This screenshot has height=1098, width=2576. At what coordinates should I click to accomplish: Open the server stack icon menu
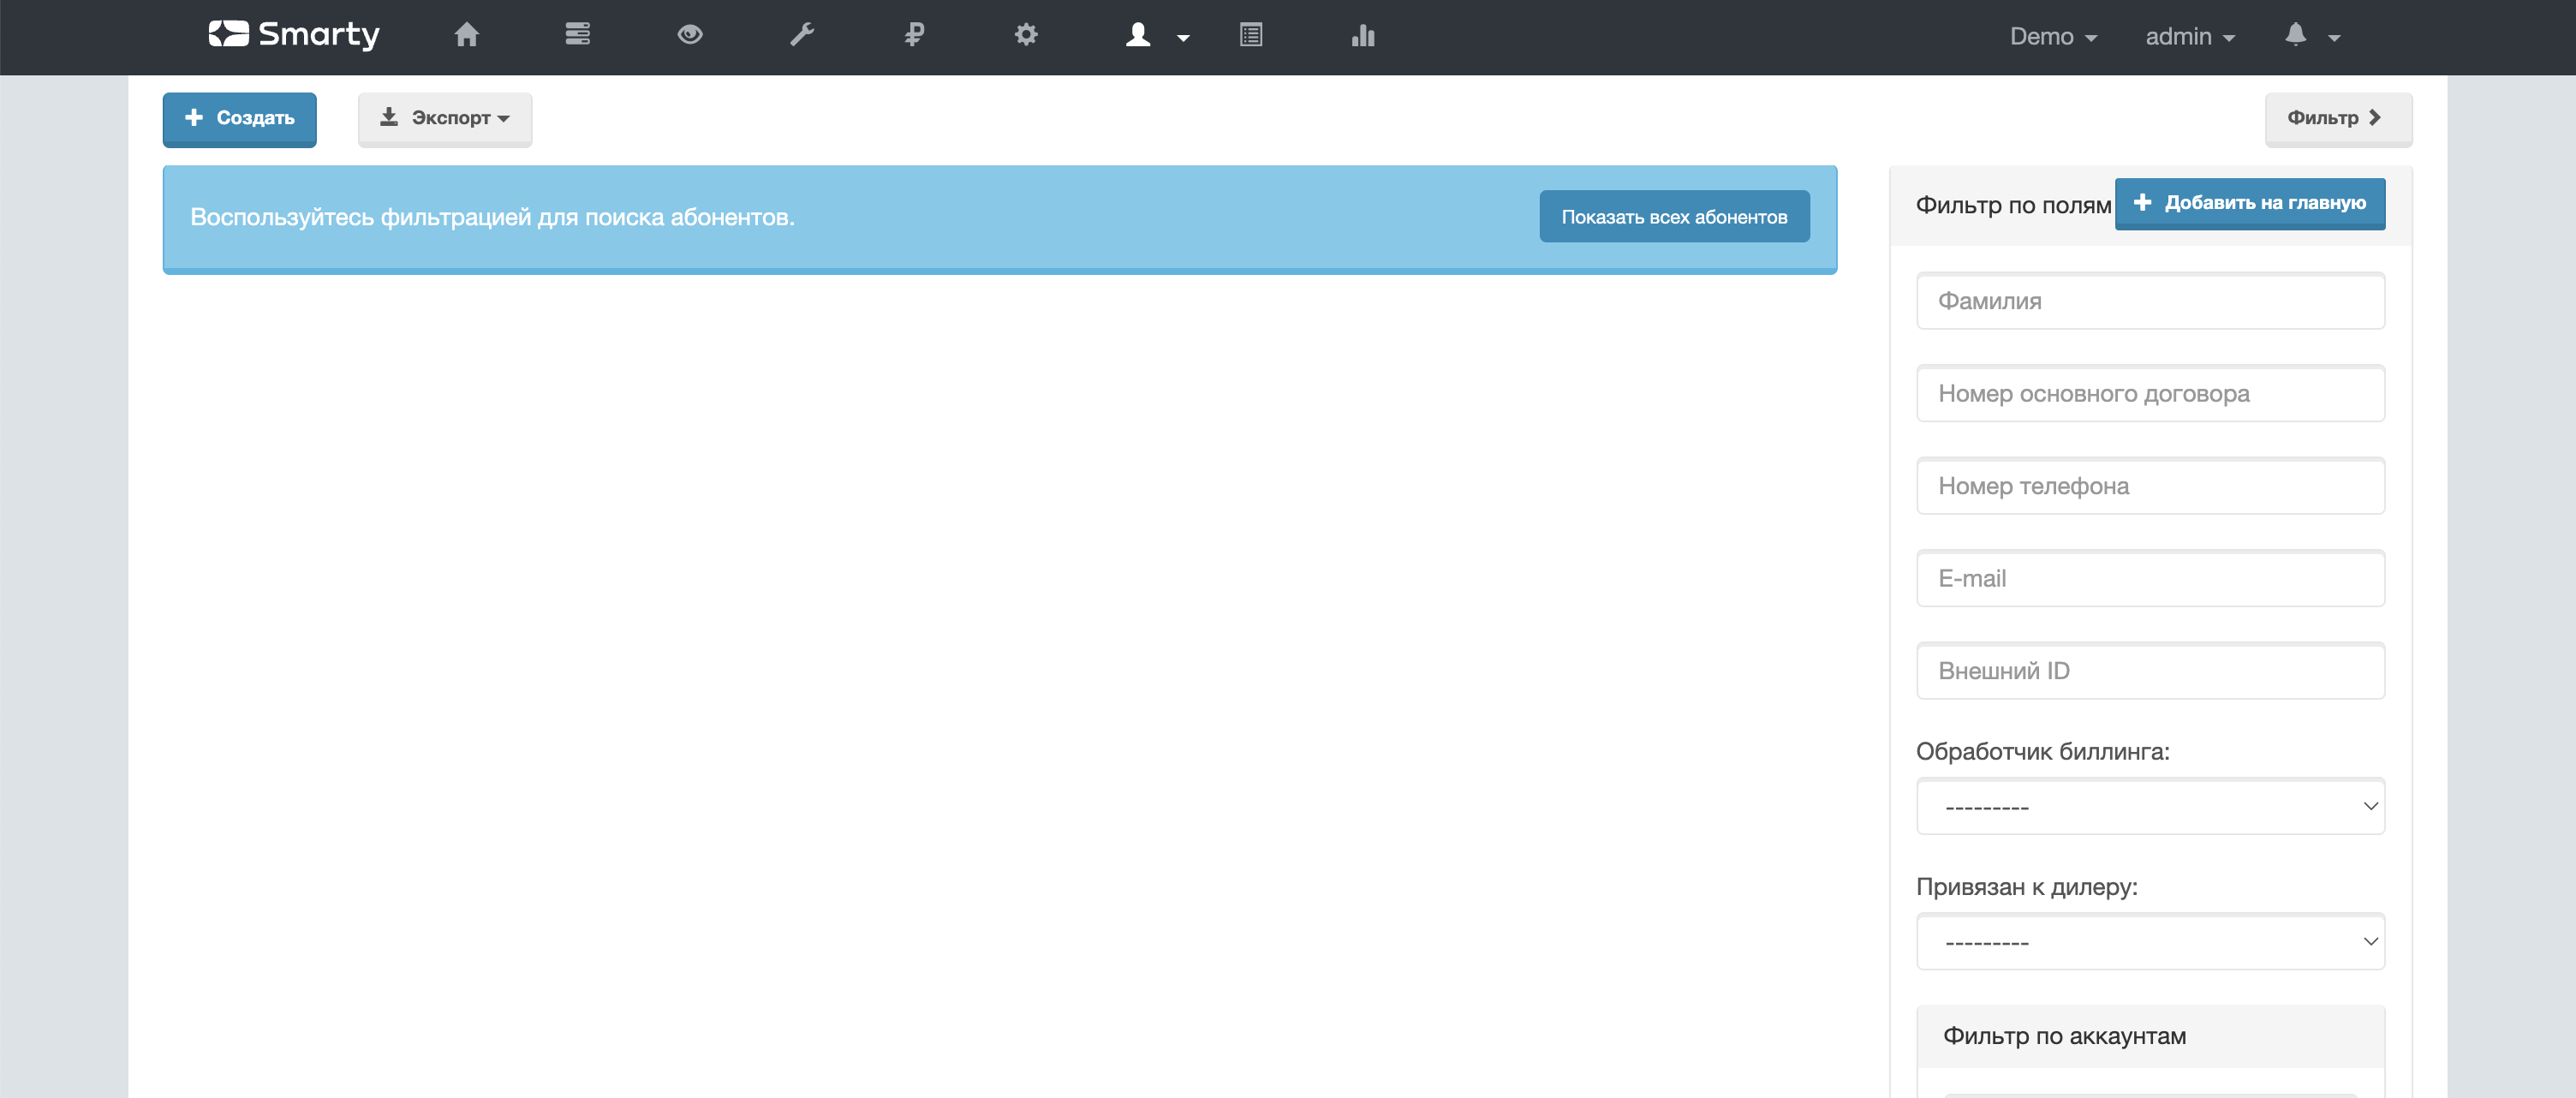[x=577, y=36]
